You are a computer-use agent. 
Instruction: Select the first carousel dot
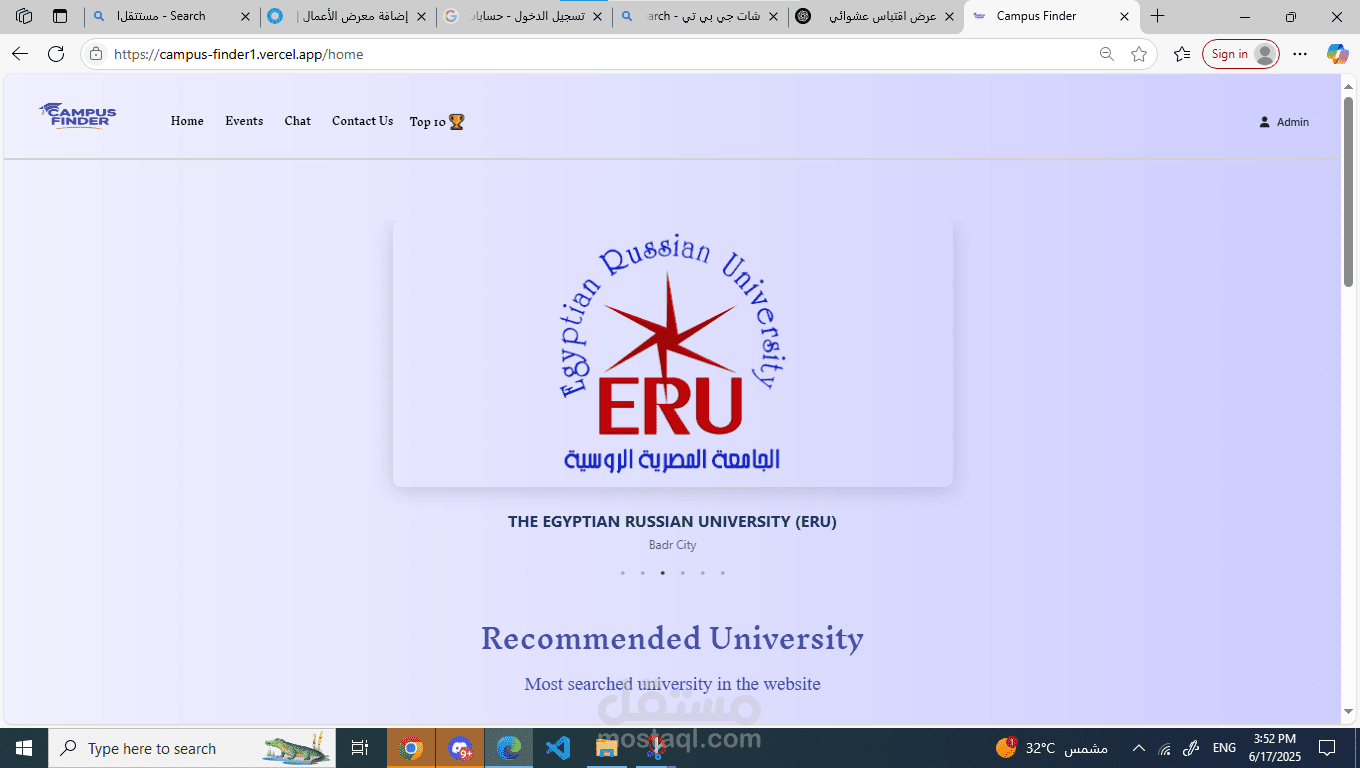click(623, 573)
